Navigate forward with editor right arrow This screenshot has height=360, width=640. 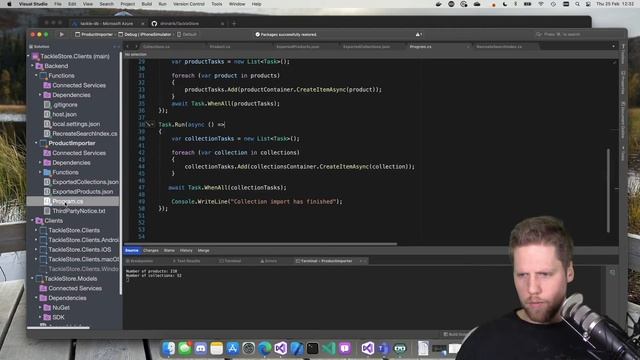tap(136, 47)
